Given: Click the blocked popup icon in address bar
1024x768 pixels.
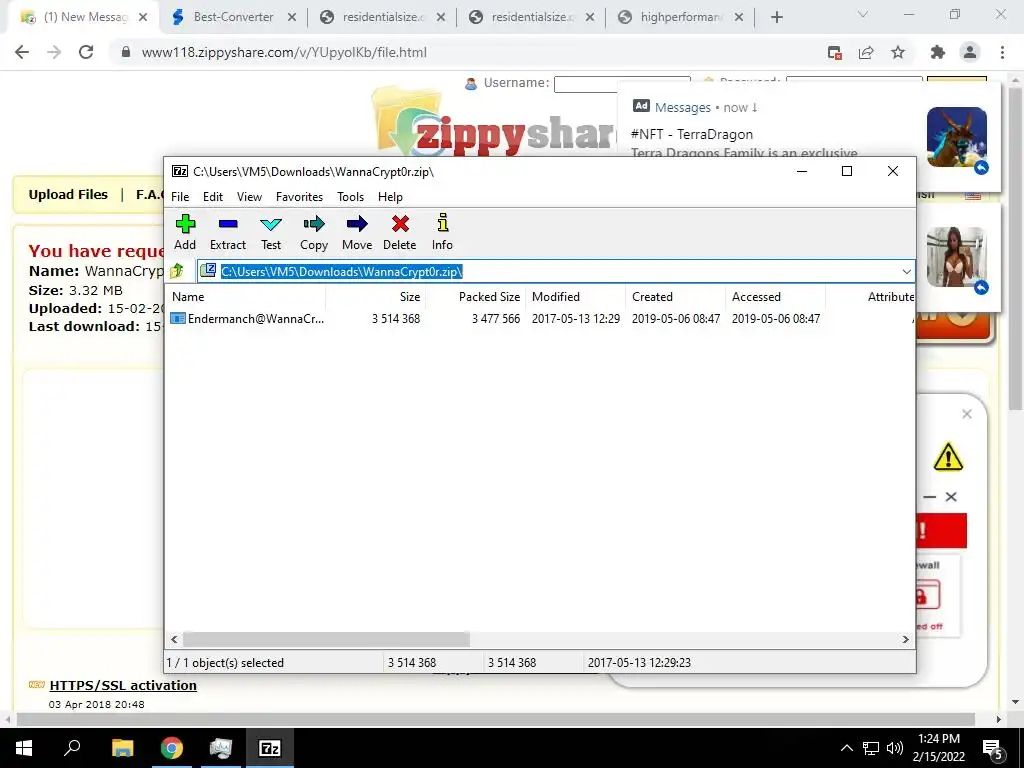Looking at the screenshot, I should [834, 53].
